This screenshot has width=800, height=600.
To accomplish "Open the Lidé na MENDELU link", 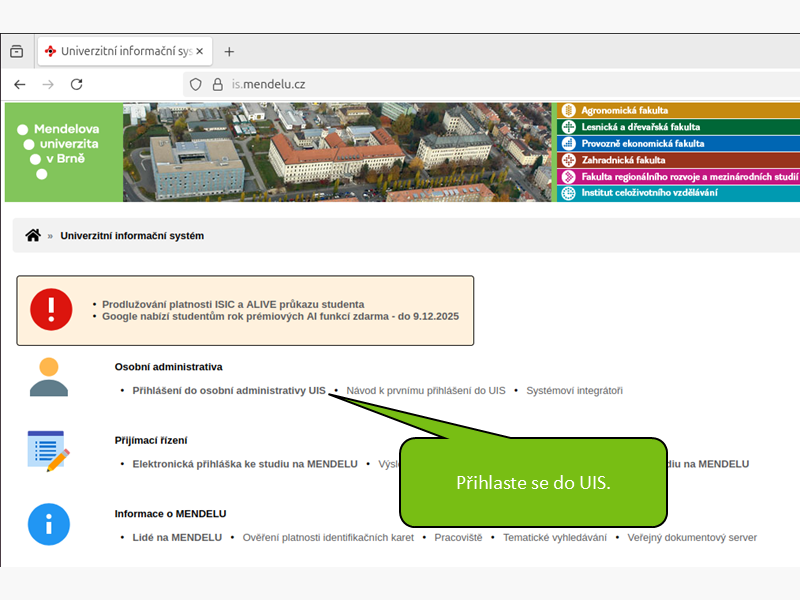I will pos(177,537).
